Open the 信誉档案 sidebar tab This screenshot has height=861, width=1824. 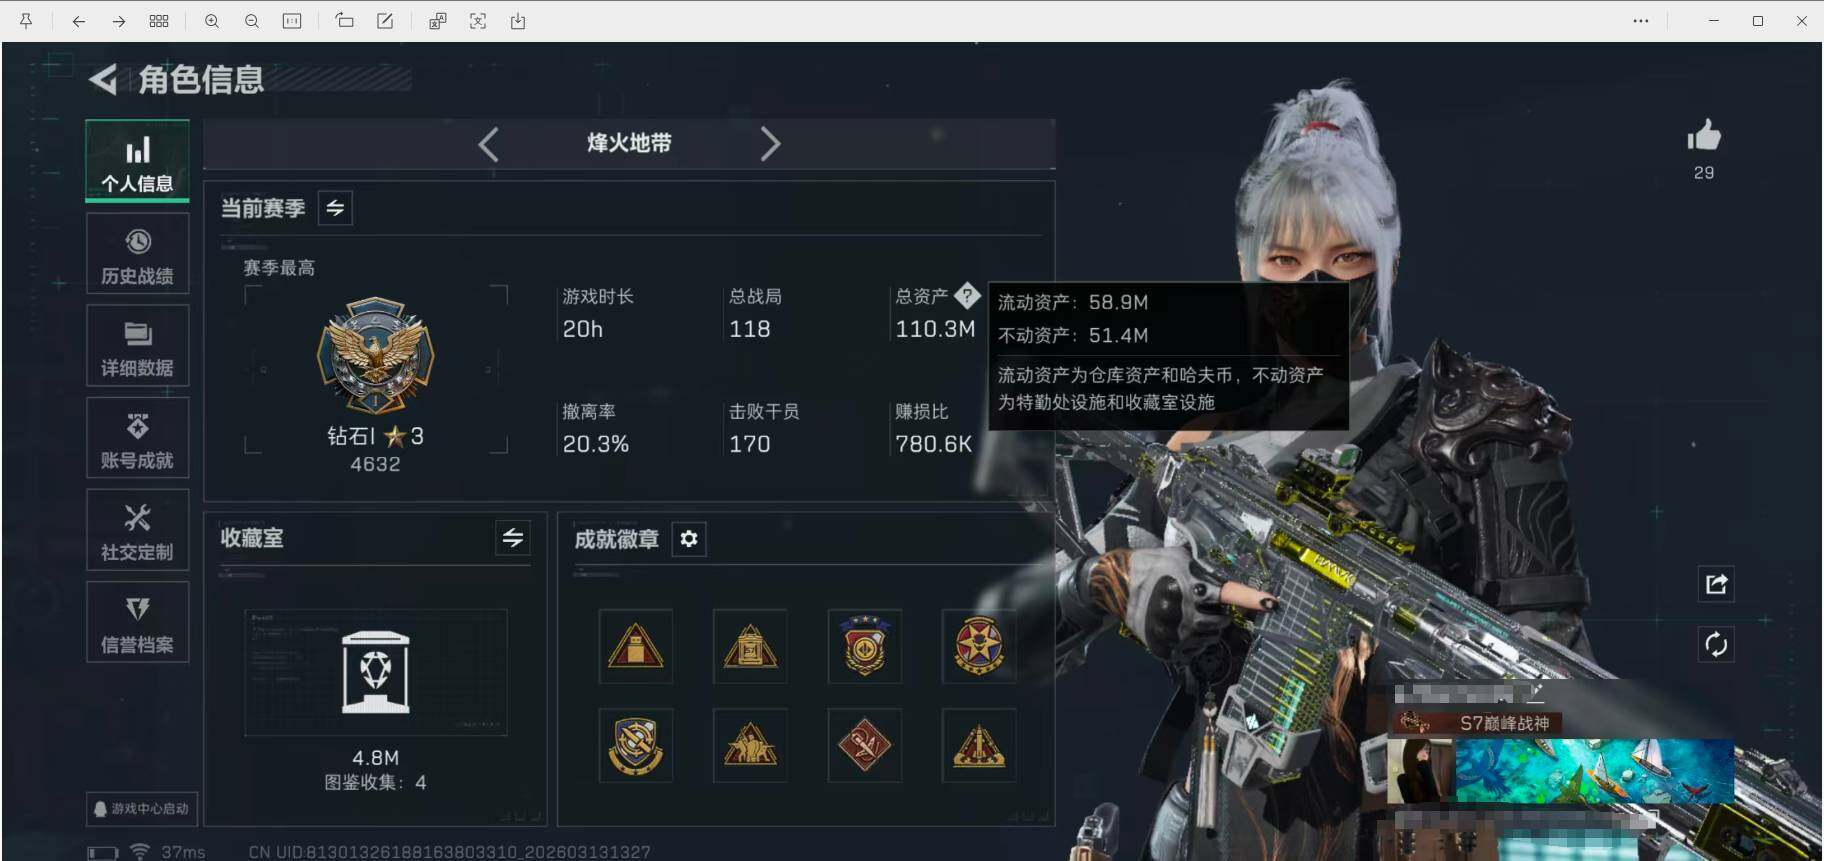(137, 622)
